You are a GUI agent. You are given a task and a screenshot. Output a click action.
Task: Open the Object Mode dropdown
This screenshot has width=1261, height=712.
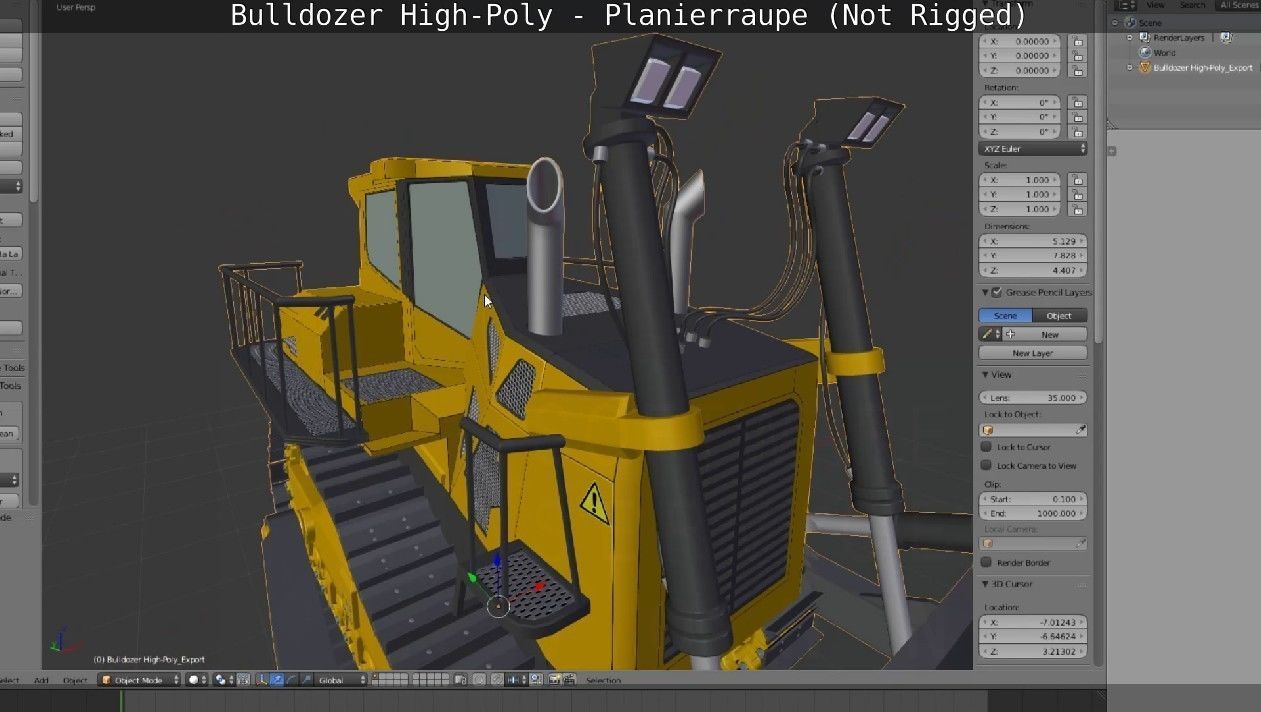click(x=139, y=680)
